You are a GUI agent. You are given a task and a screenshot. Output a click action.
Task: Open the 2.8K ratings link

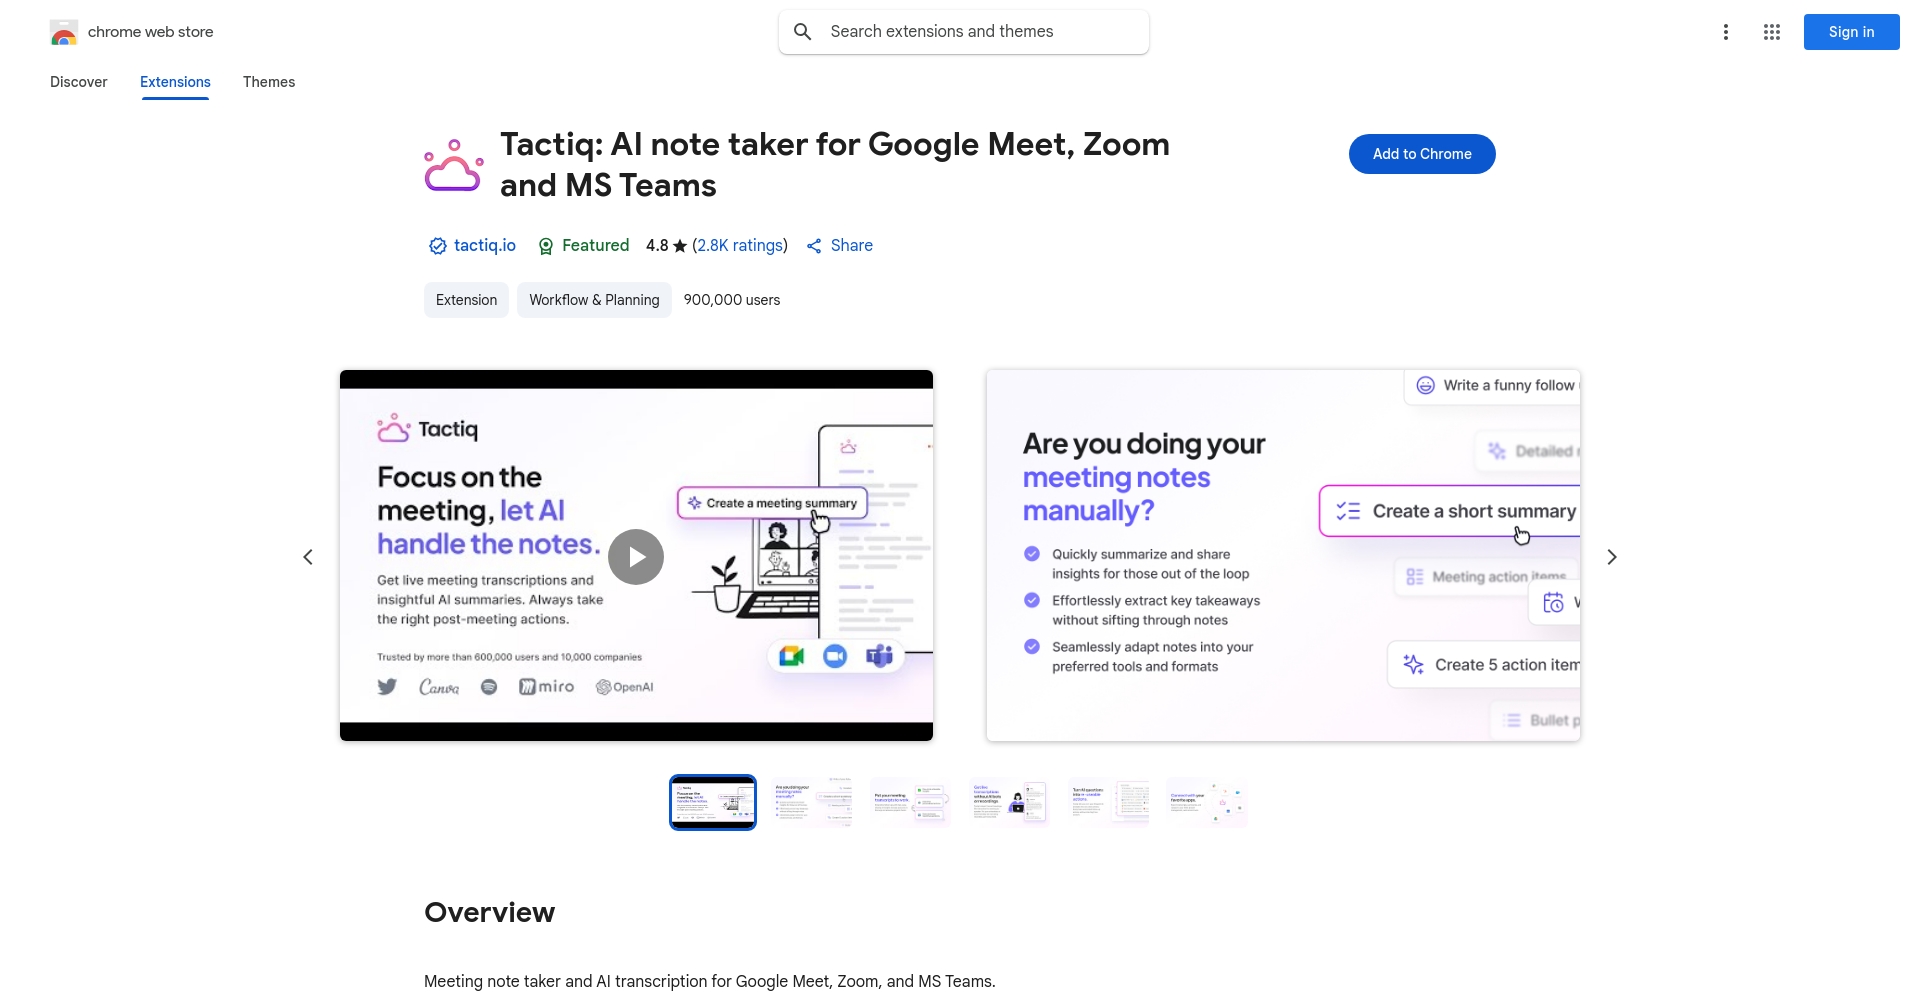740,246
